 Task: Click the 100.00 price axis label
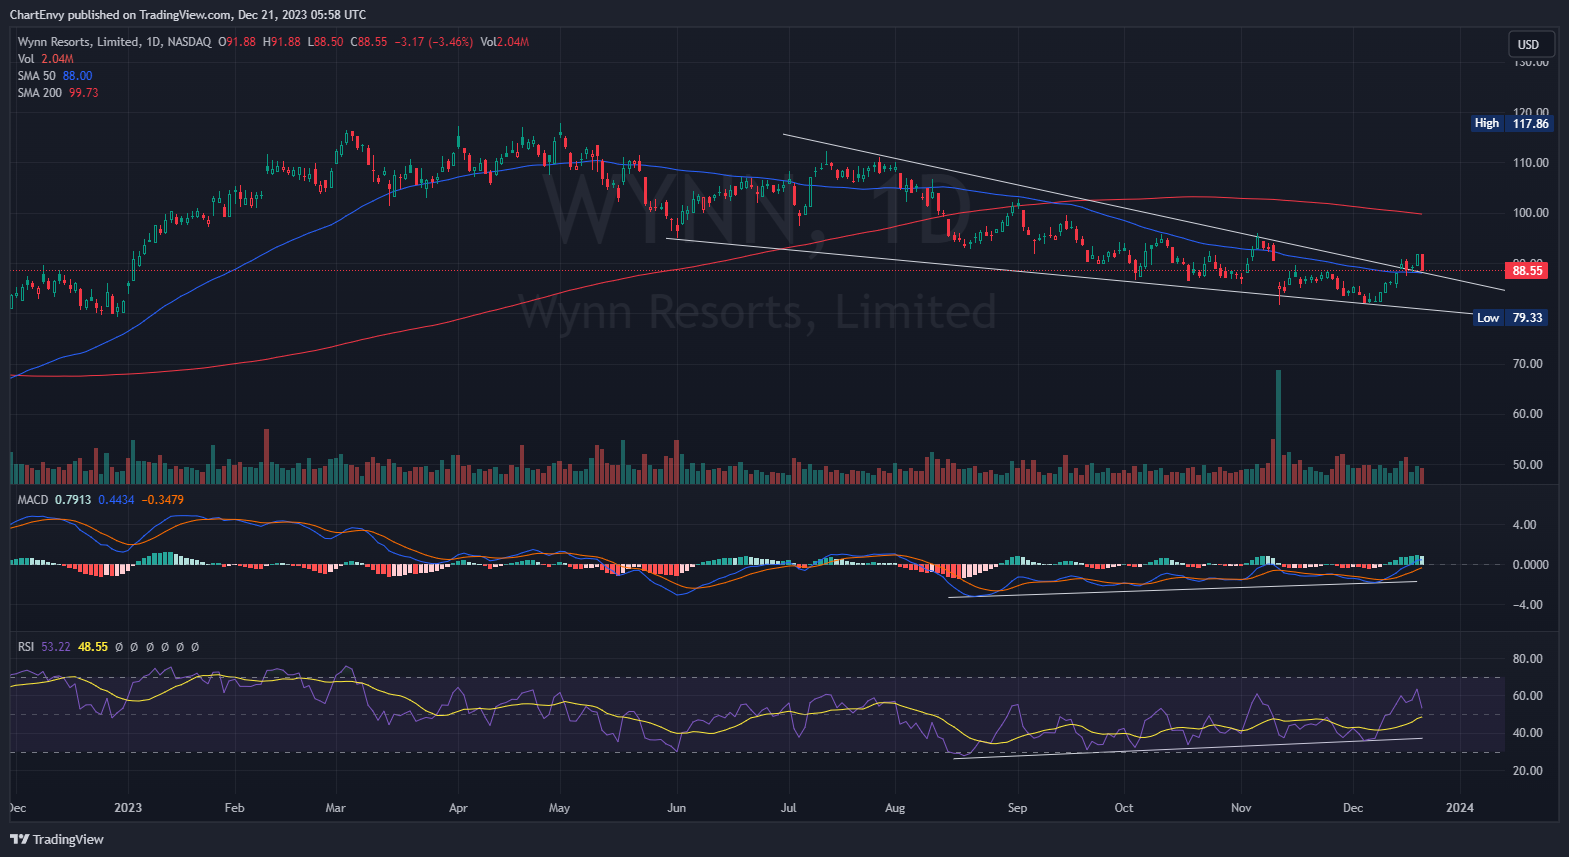point(1530,213)
